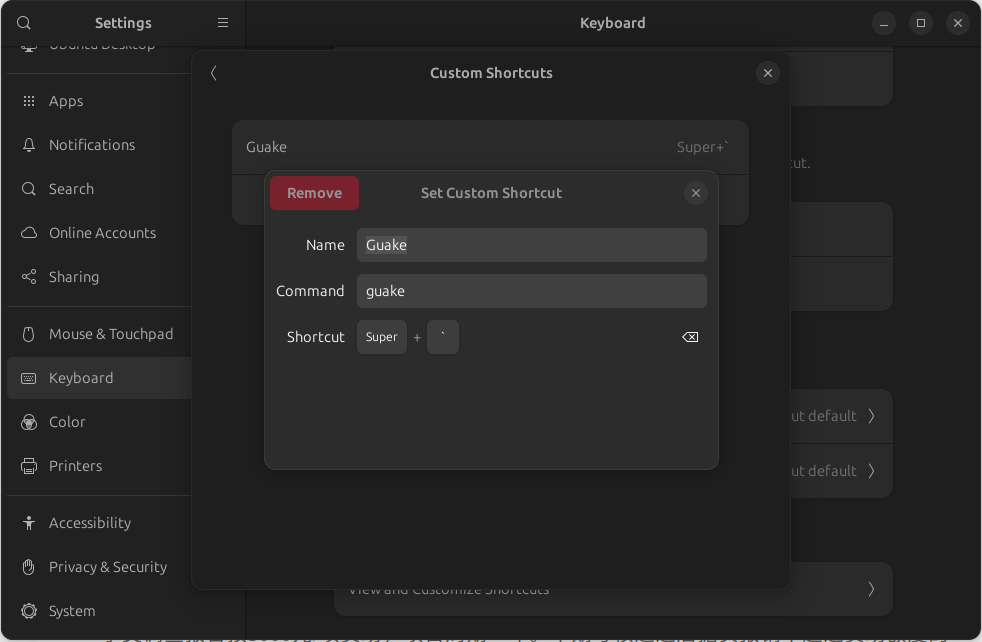Close the Set Custom Shortcut dialog

[696, 193]
